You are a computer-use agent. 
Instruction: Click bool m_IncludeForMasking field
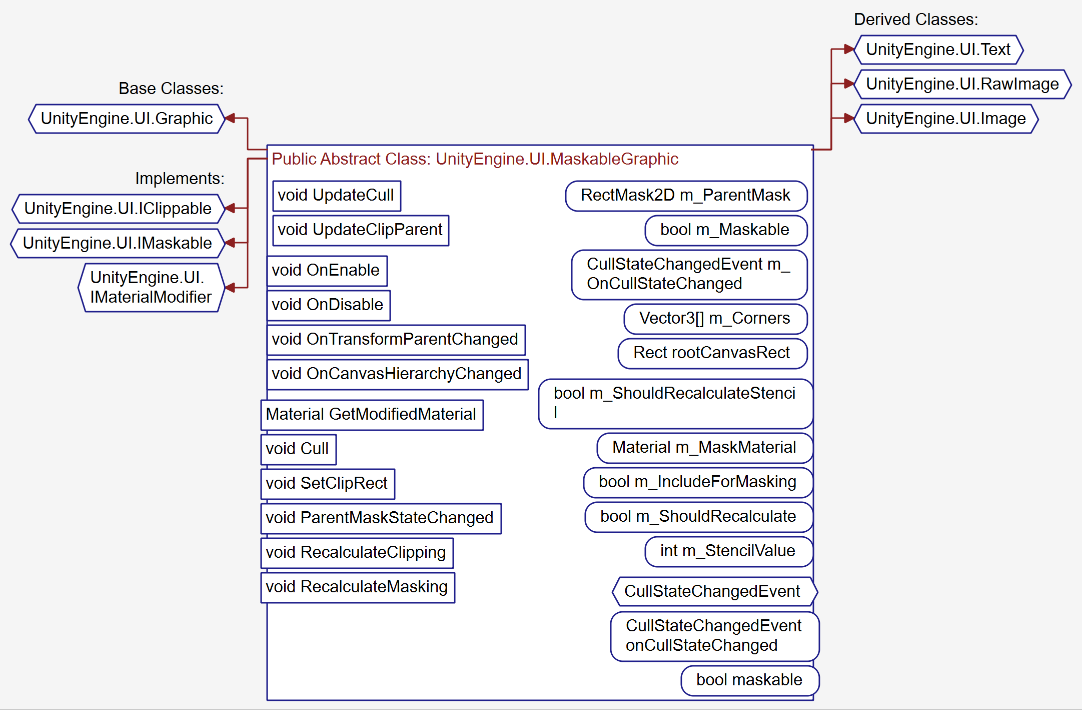click(698, 482)
